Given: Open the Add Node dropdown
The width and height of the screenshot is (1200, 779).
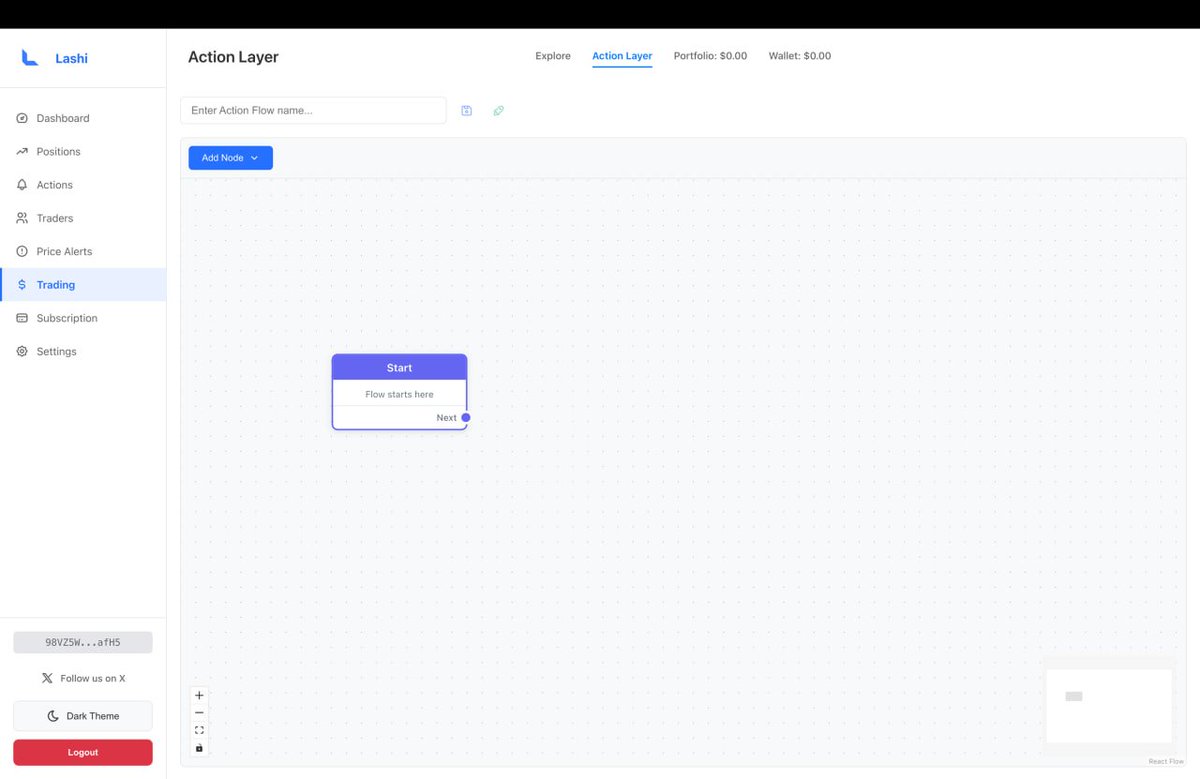Looking at the screenshot, I should tap(231, 158).
